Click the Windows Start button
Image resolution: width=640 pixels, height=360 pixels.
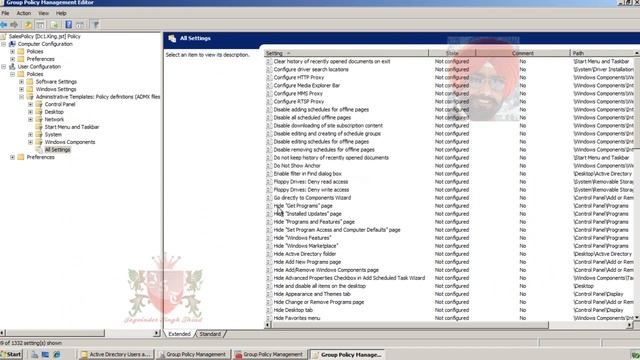pos(11,355)
